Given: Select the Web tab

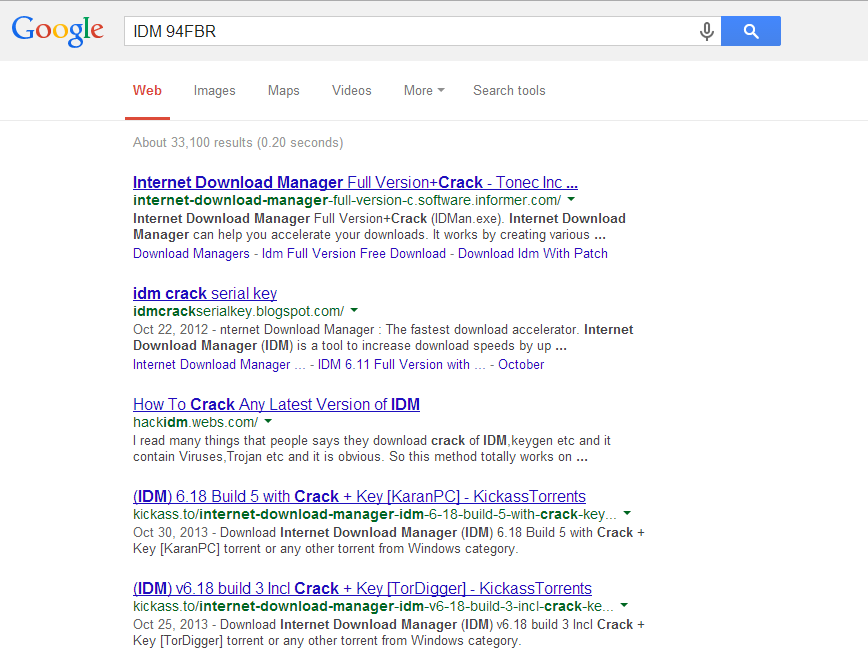Looking at the screenshot, I should pos(147,90).
